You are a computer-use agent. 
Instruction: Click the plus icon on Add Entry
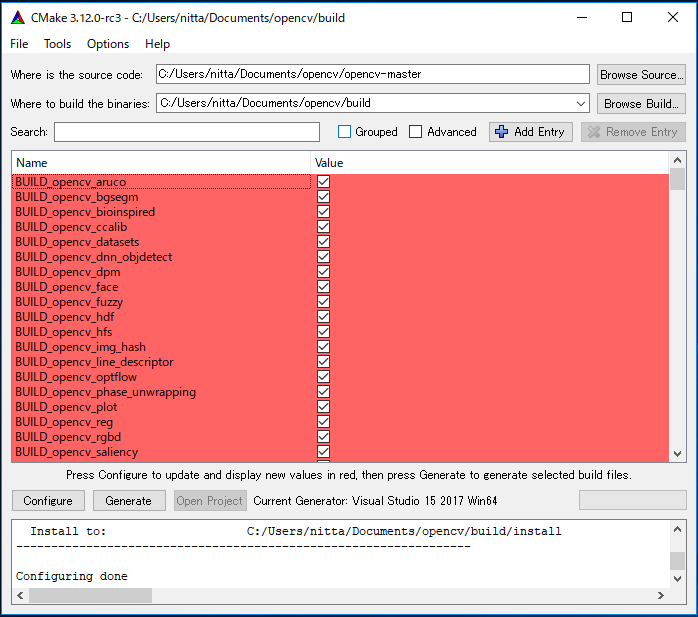click(x=502, y=132)
